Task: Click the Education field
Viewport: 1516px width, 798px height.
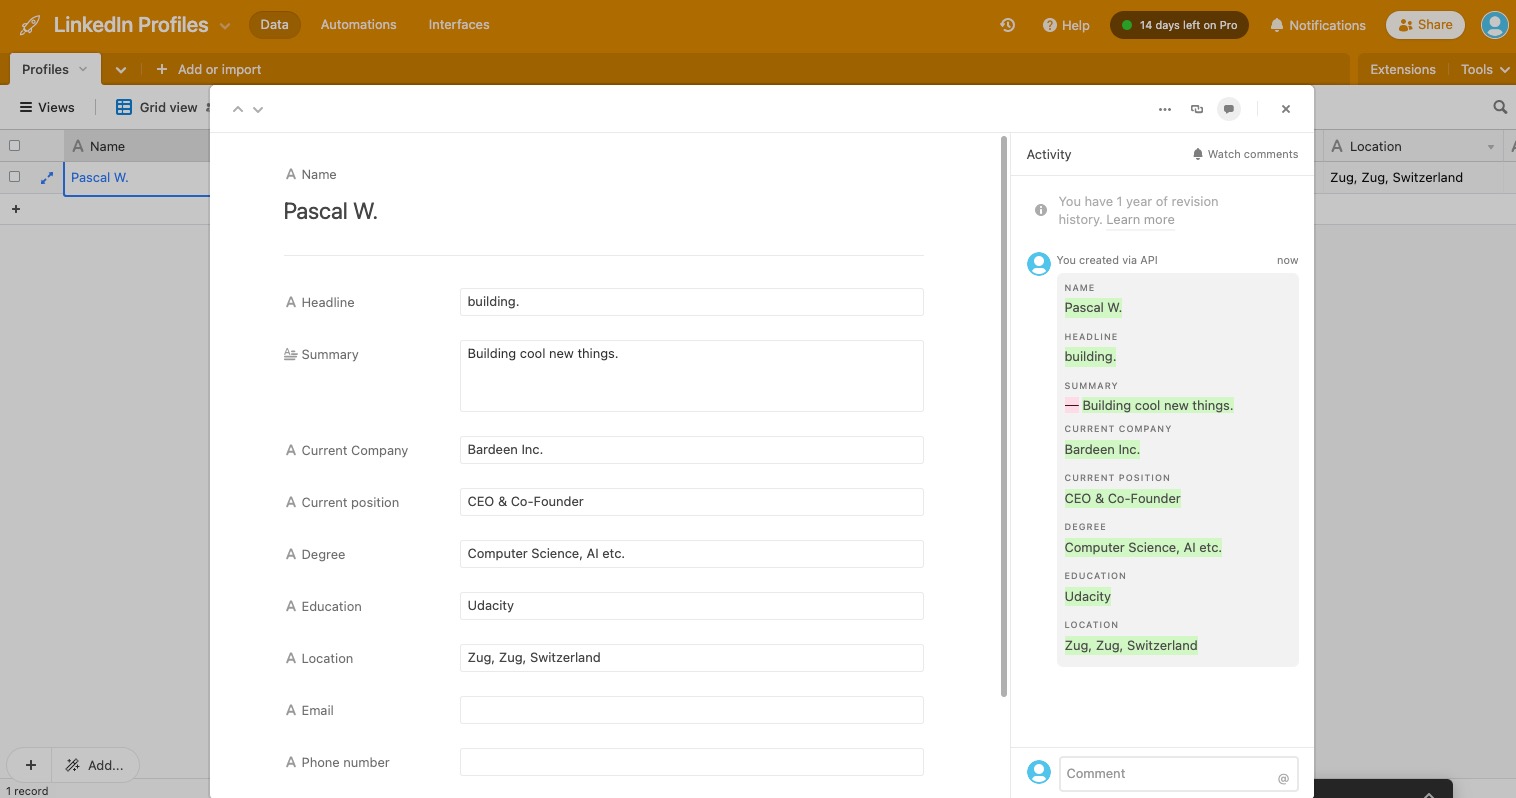Action: click(x=691, y=606)
